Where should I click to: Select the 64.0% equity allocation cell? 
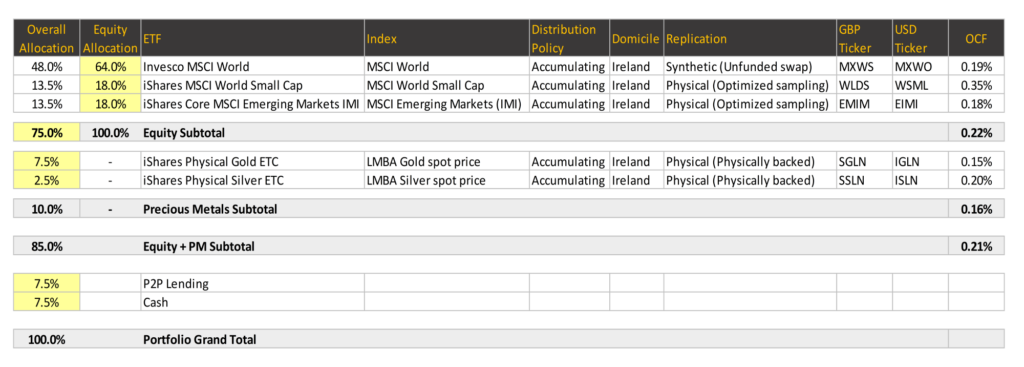coord(110,66)
